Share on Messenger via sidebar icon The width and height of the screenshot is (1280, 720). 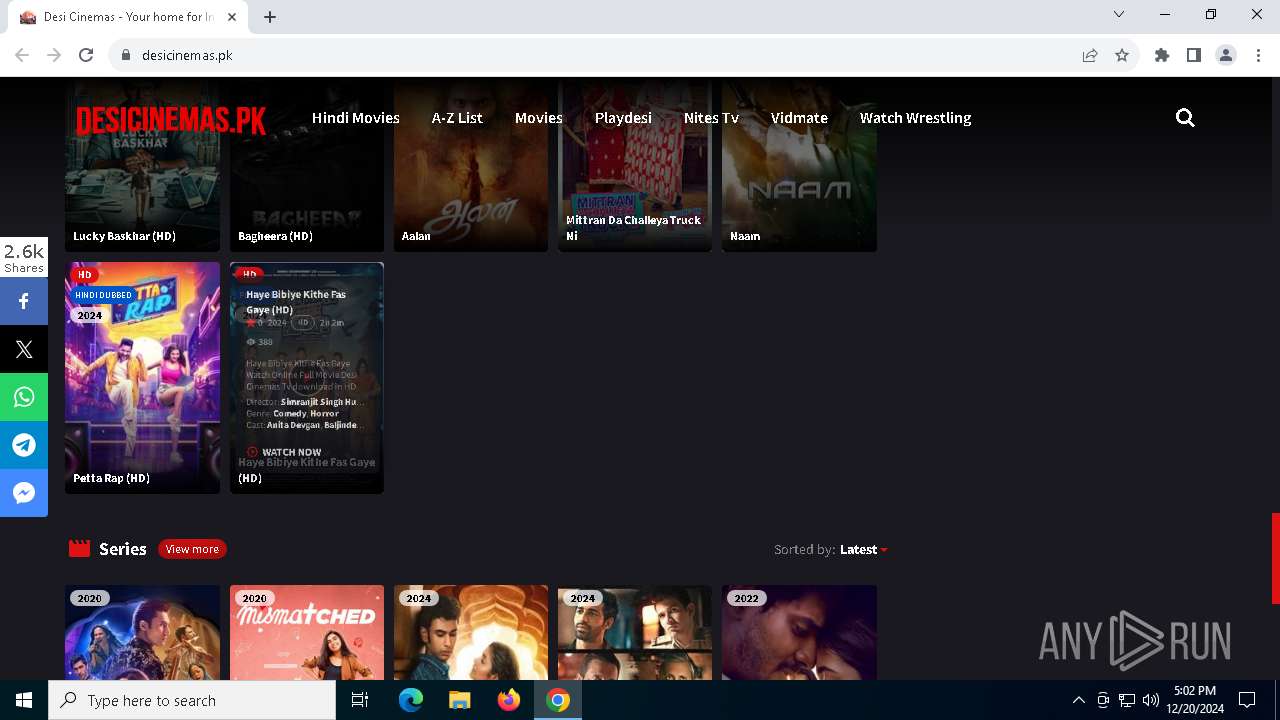(24, 493)
